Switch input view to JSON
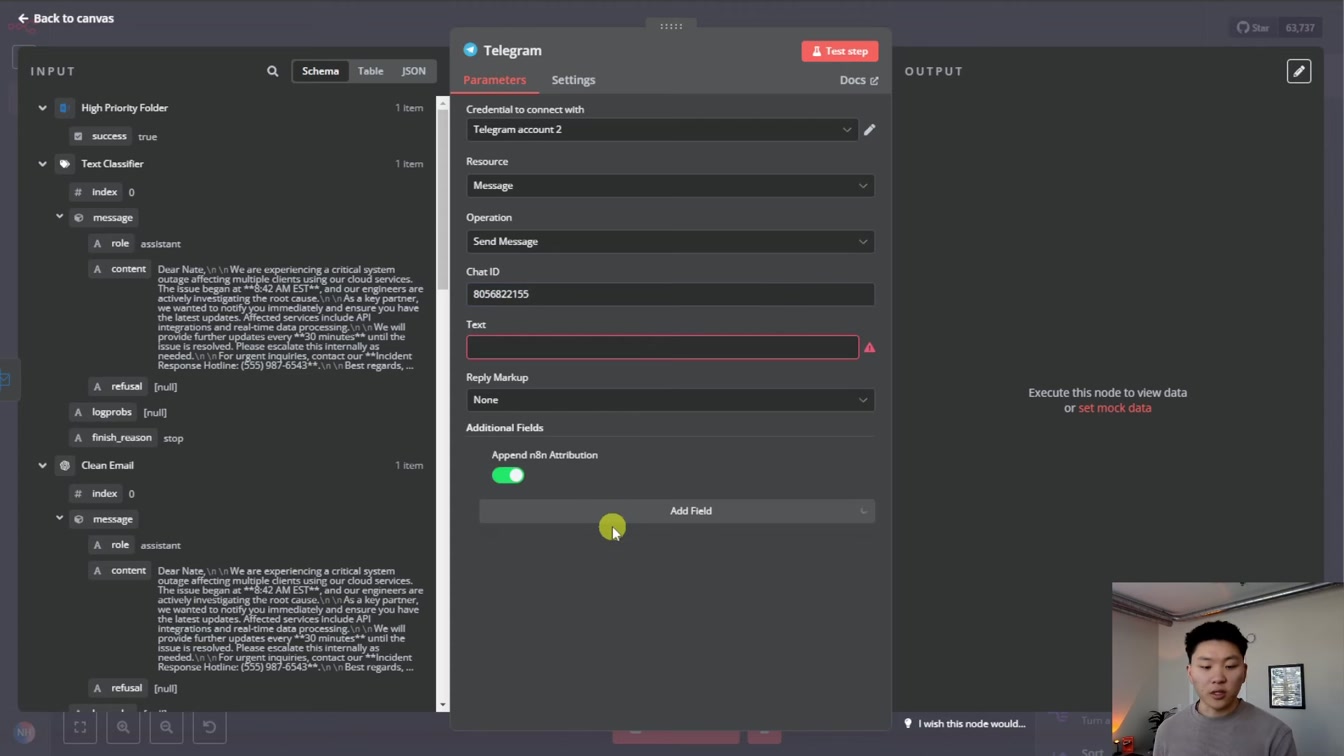Screen dimensions: 1344x756 click(413, 71)
